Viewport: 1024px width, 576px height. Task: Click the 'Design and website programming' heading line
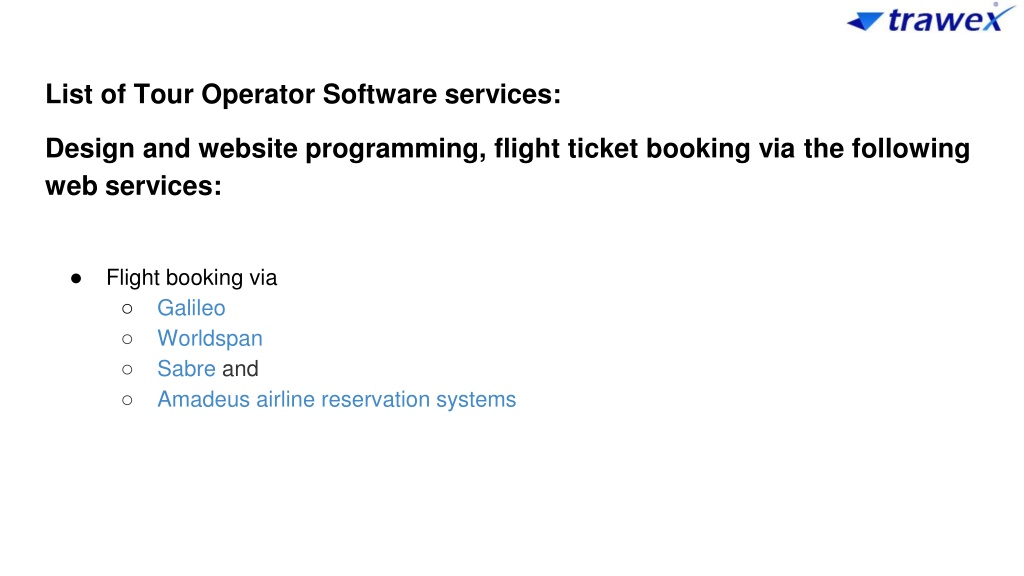point(507,150)
